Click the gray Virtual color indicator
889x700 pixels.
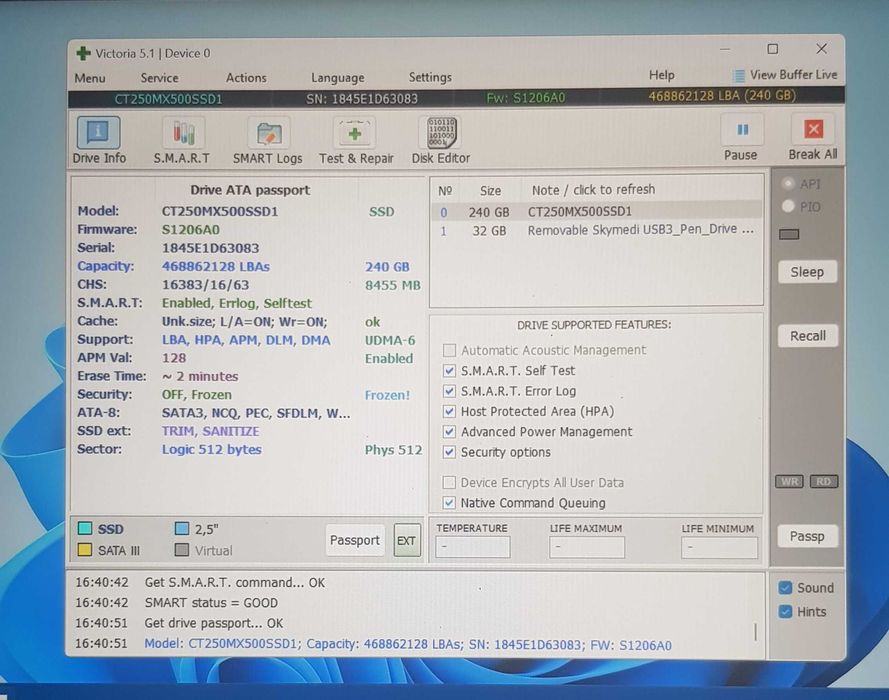[x=182, y=550]
